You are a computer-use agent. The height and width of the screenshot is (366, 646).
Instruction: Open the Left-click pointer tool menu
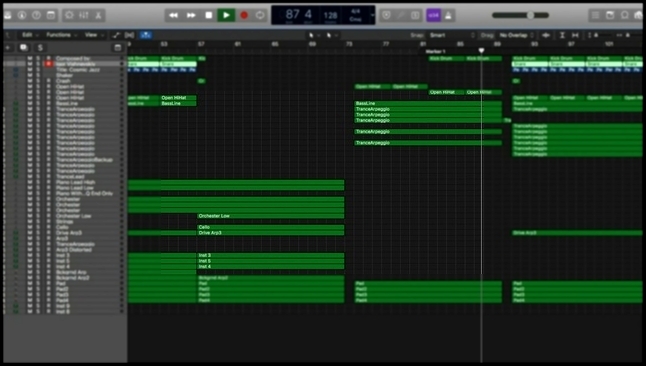pos(314,35)
